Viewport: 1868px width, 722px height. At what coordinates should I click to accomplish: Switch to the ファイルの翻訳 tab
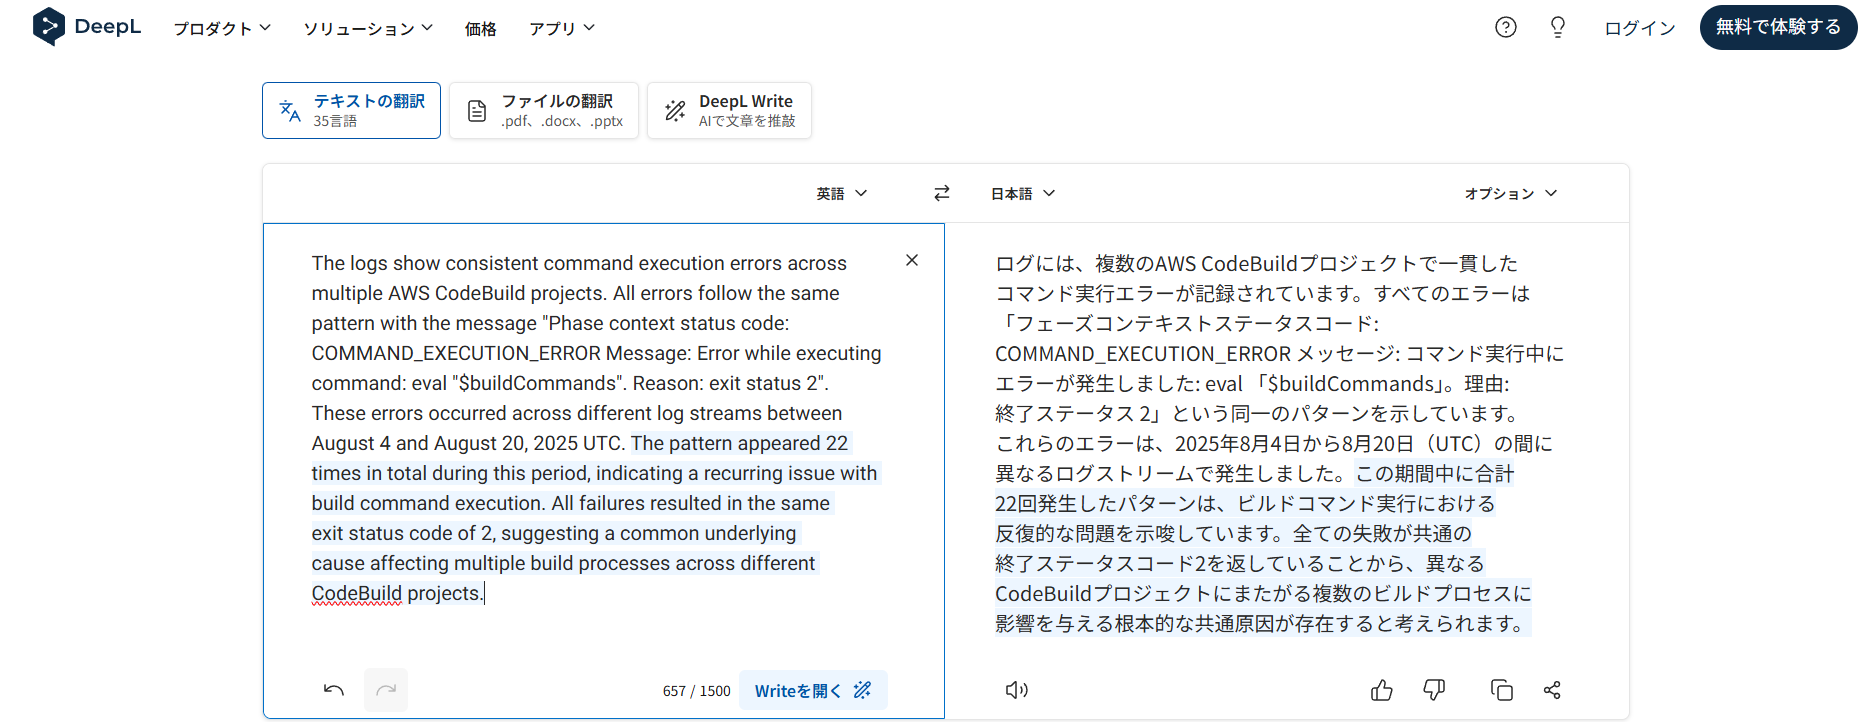[544, 110]
